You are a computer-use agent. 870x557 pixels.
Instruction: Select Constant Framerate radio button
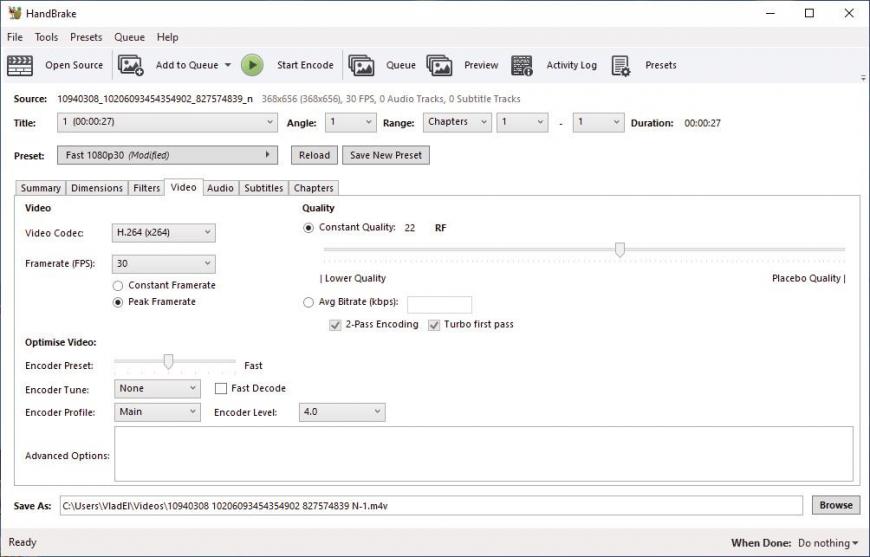pos(118,286)
